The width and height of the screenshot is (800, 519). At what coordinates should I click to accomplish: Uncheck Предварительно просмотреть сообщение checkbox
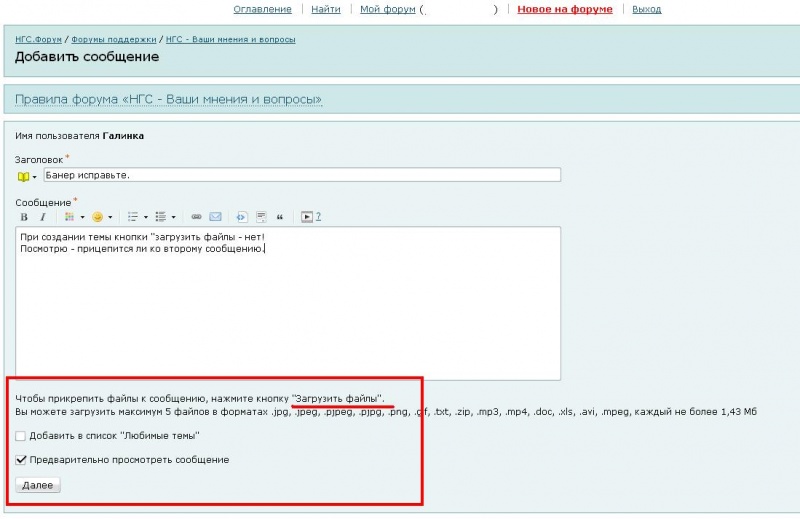point(20,460)
